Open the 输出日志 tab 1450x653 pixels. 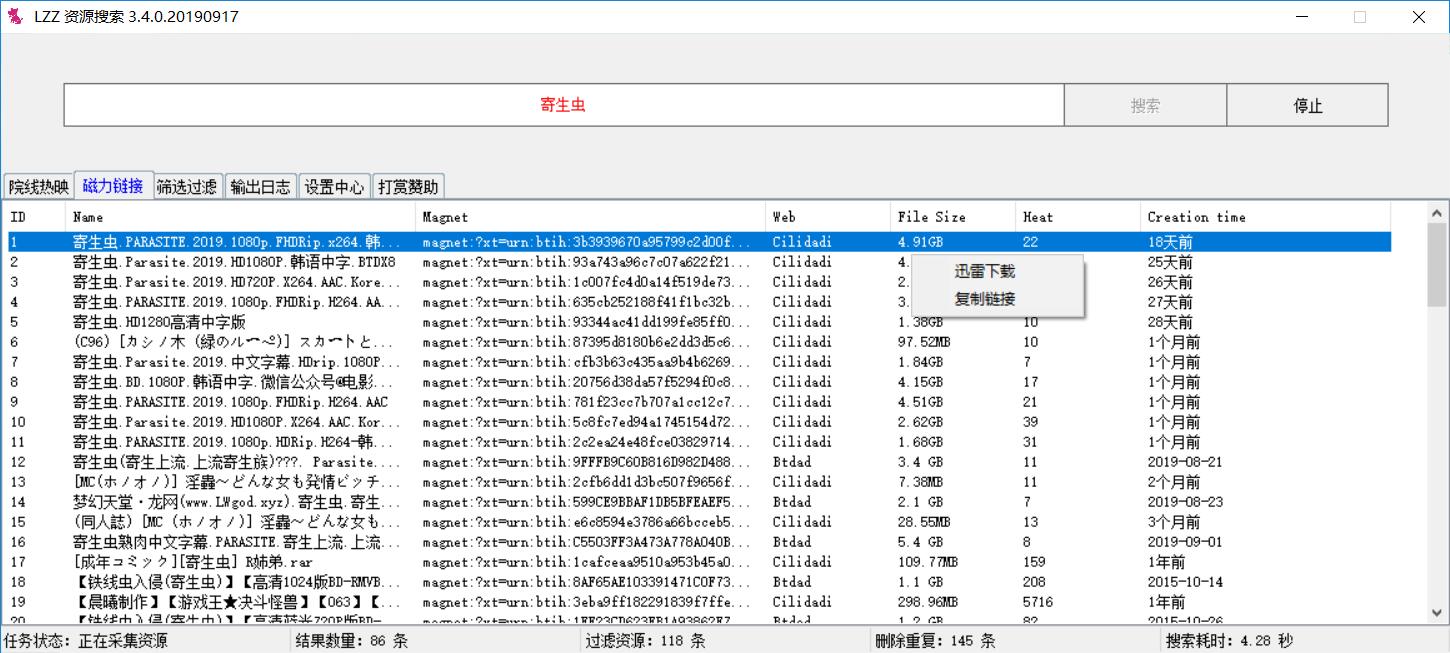coord(261,185)
